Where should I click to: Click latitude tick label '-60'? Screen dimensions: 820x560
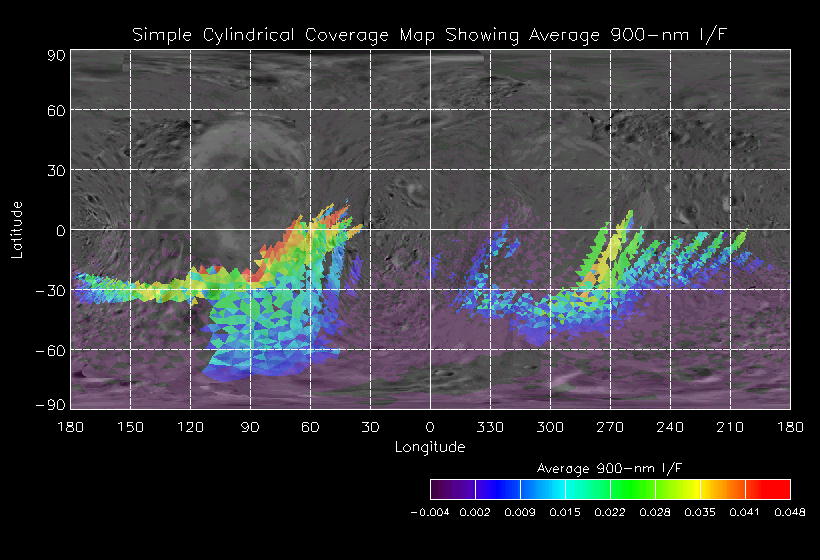pos(50,350)
